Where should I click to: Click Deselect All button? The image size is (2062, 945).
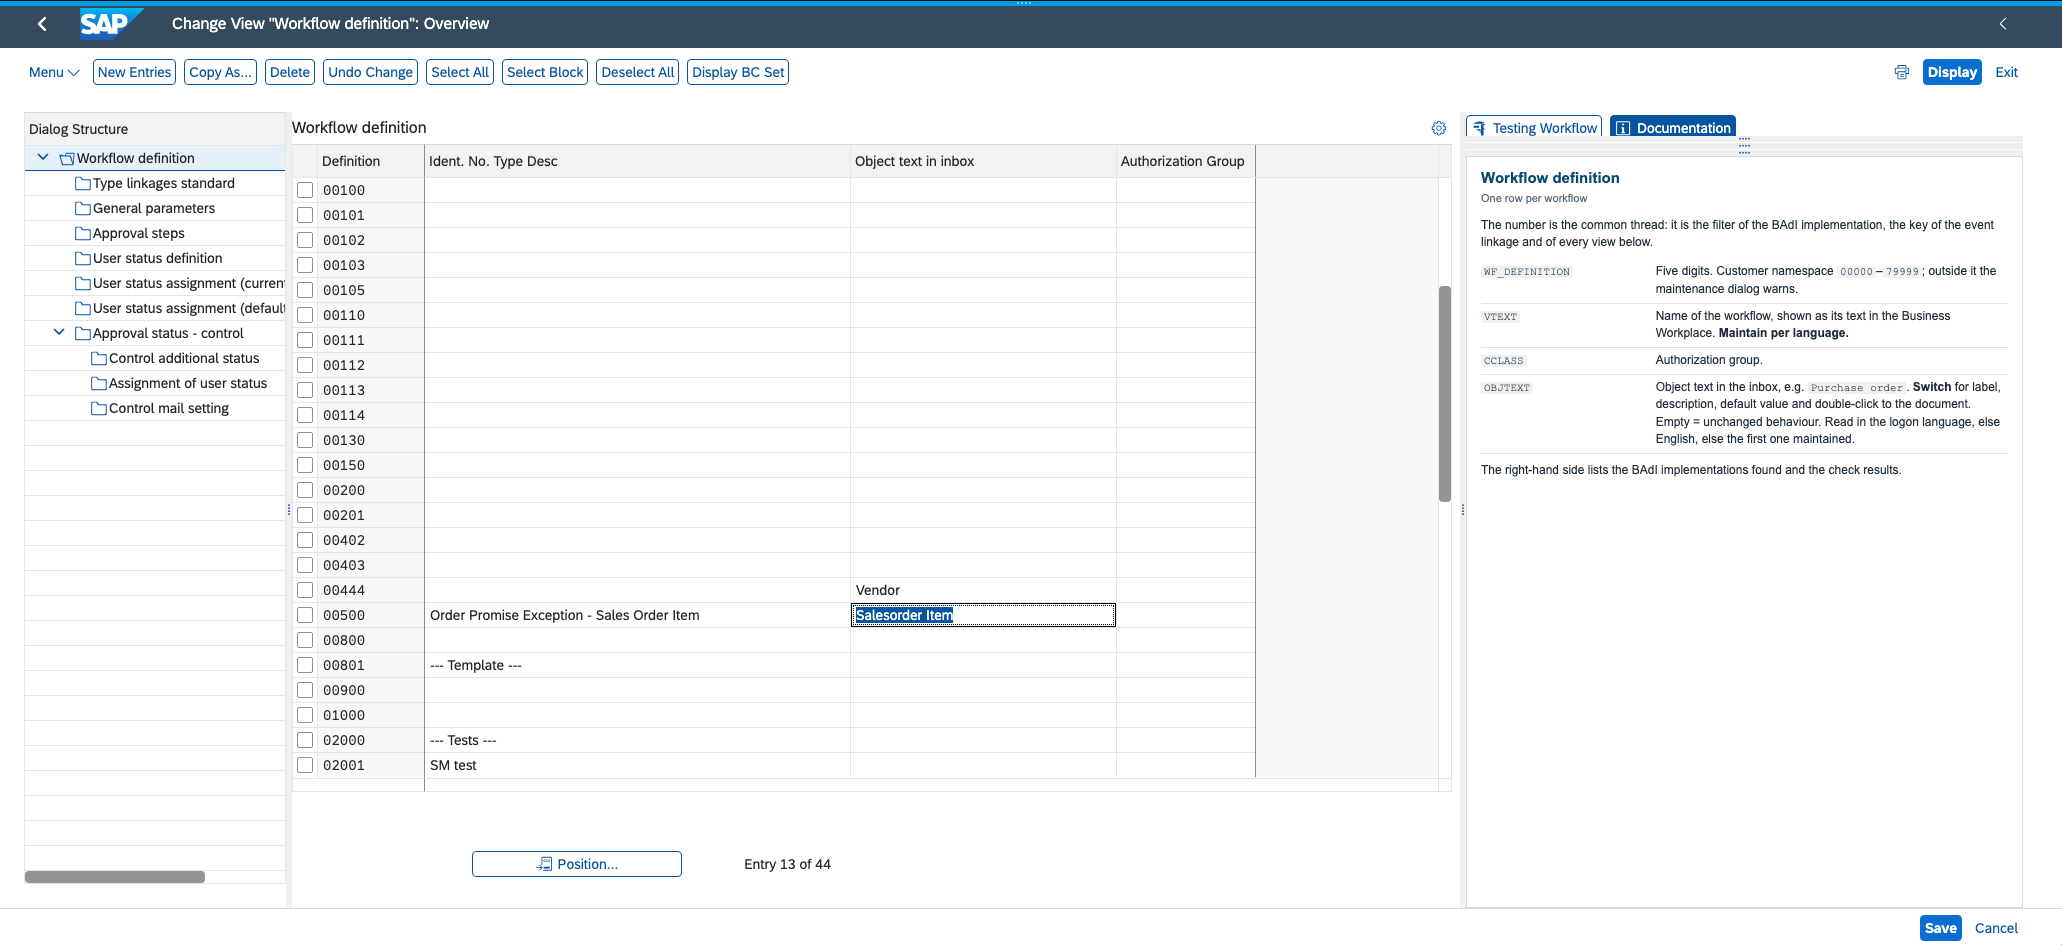(638, 72)
